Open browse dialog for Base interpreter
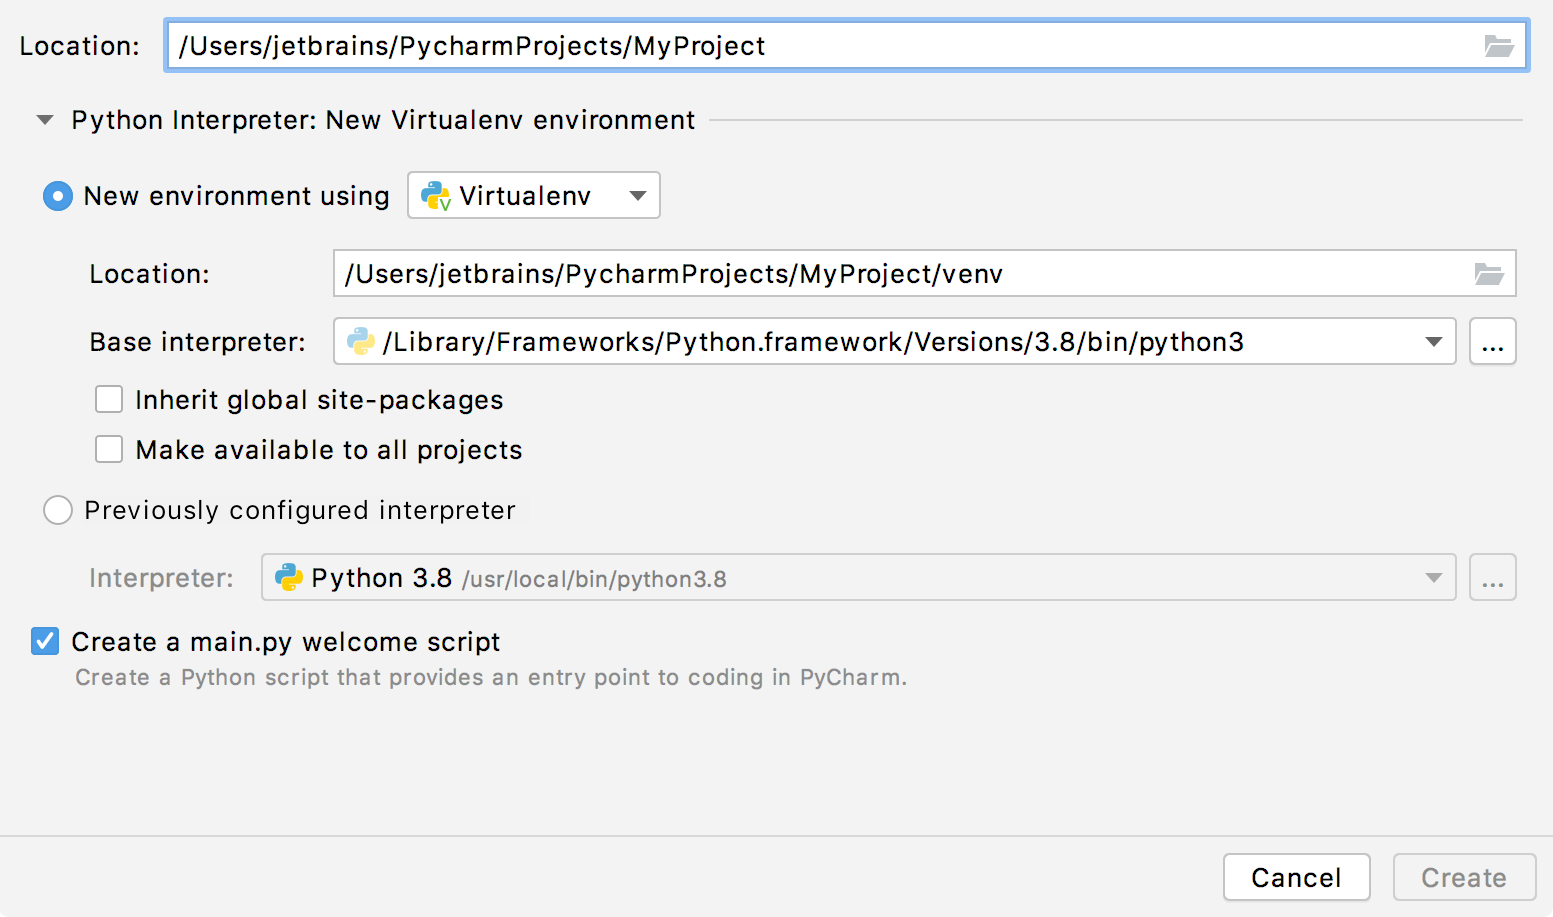Screen dimensions: 1553x917 [1492, 342]
